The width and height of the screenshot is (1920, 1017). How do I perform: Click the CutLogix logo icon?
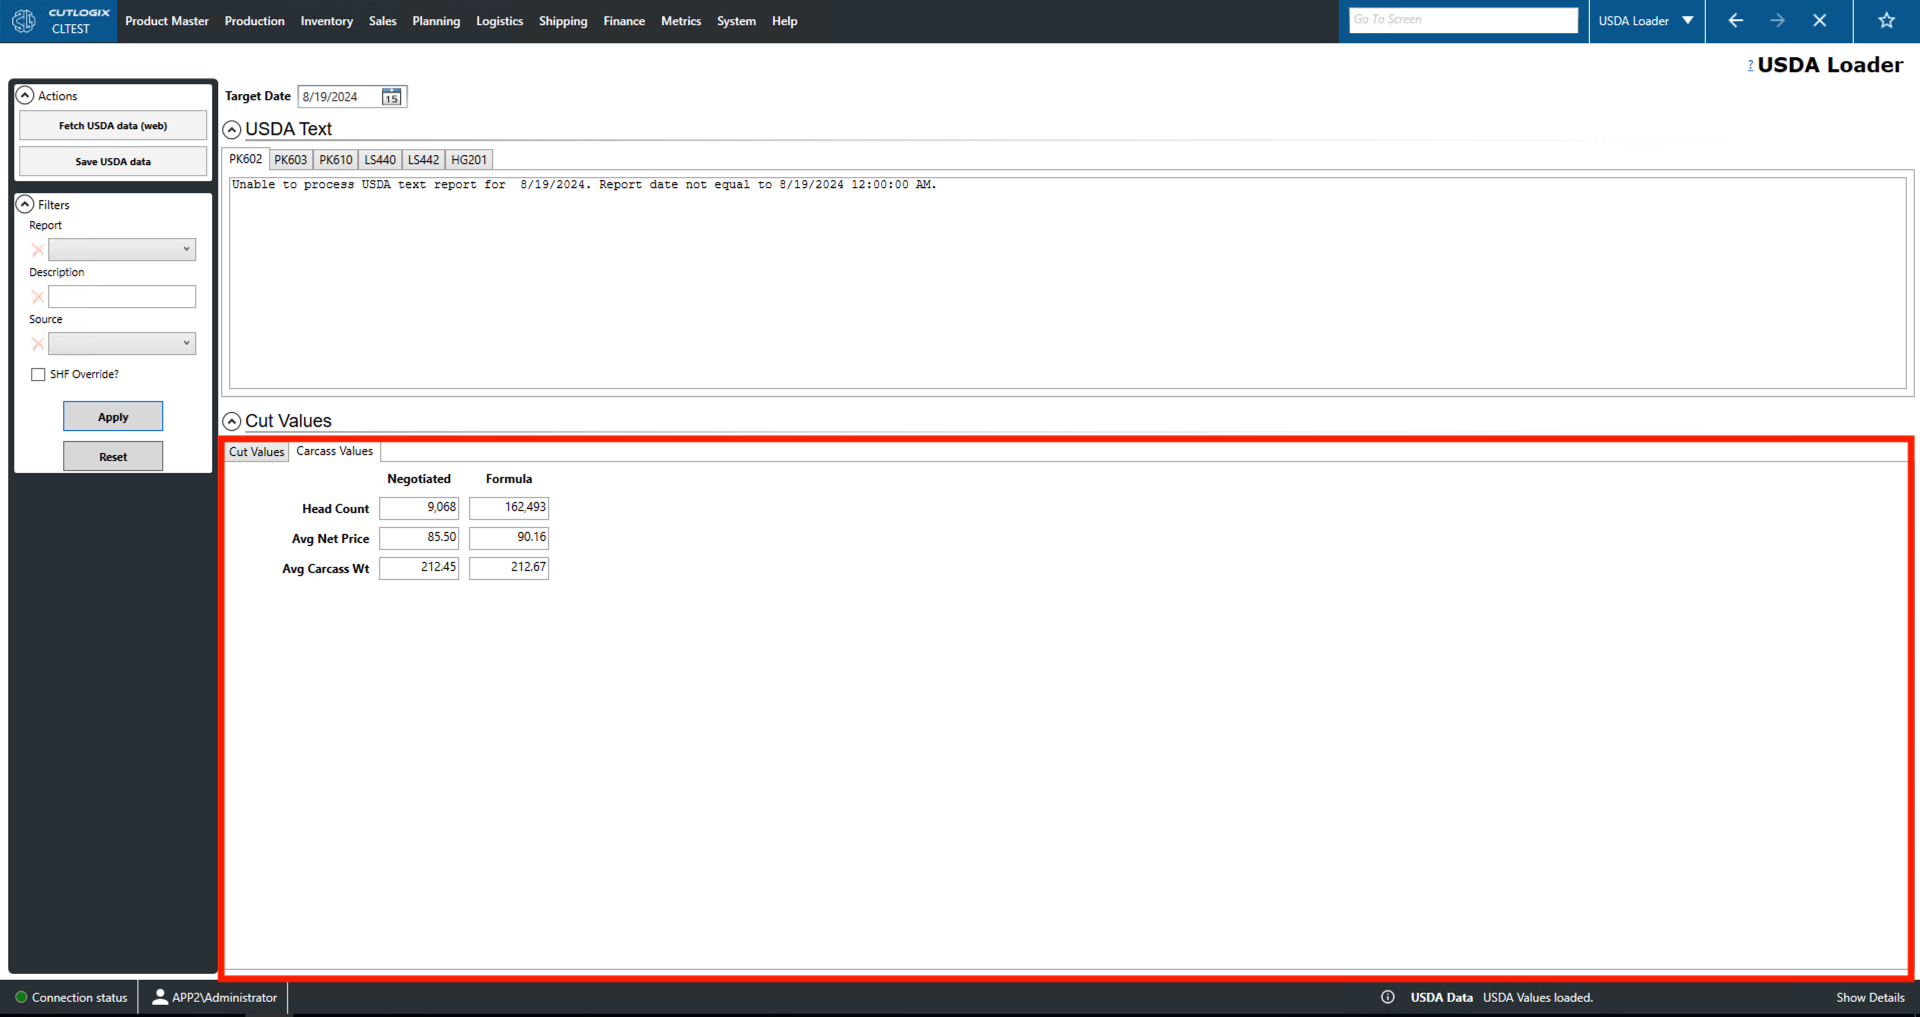[24, 20]
